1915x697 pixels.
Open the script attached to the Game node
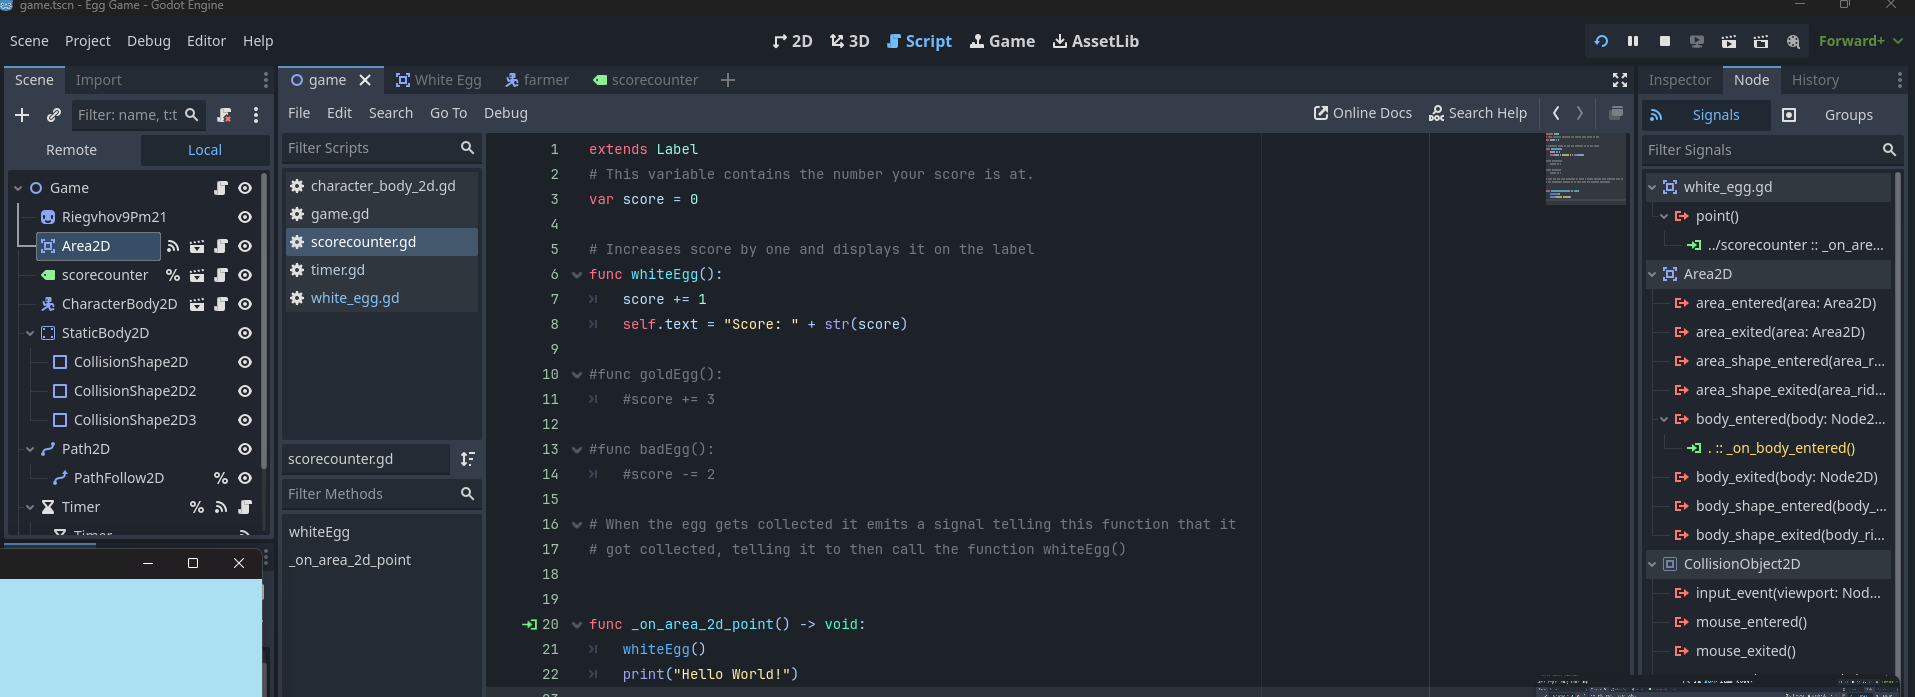pyautogui.click(x=221, y=188)
